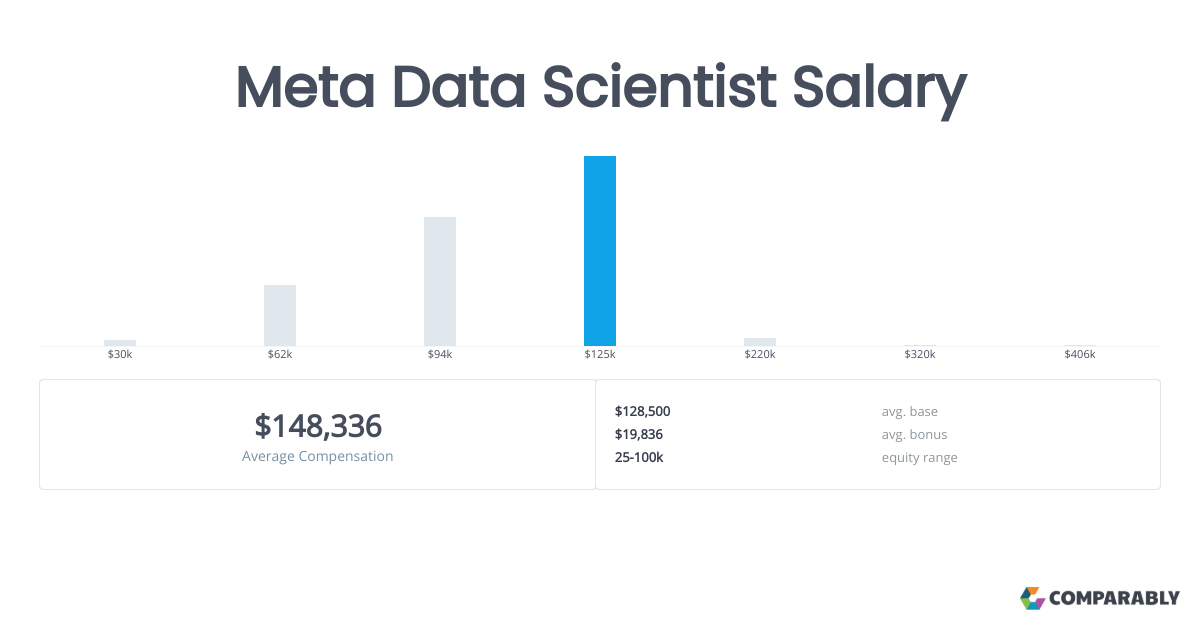Click the $406k axis label

pyautogui.click(x=1080, y=355)
